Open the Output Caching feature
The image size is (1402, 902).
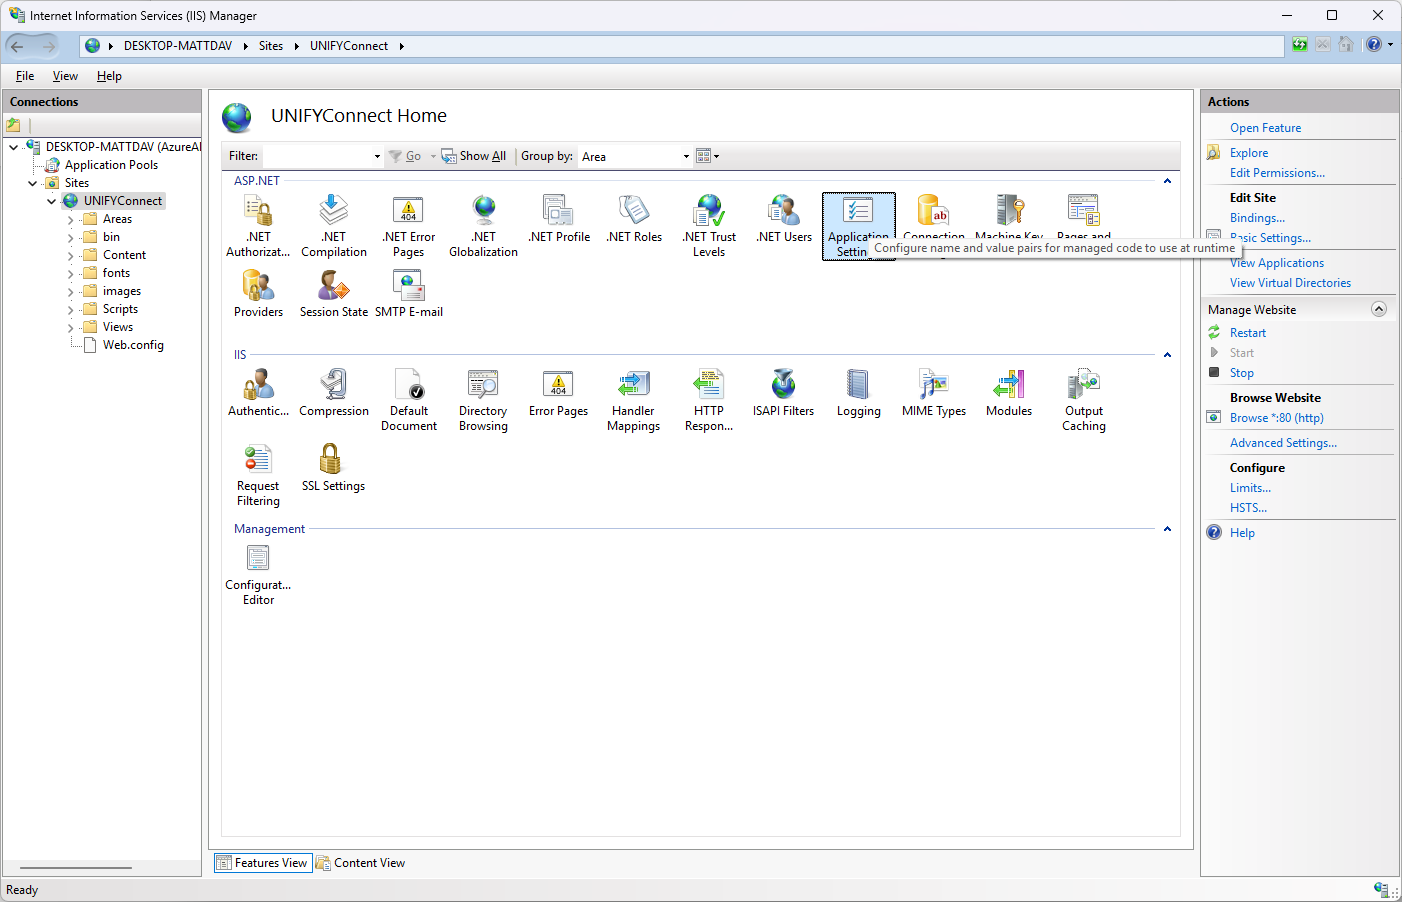pyautogui.click(x=1084, y=400)
